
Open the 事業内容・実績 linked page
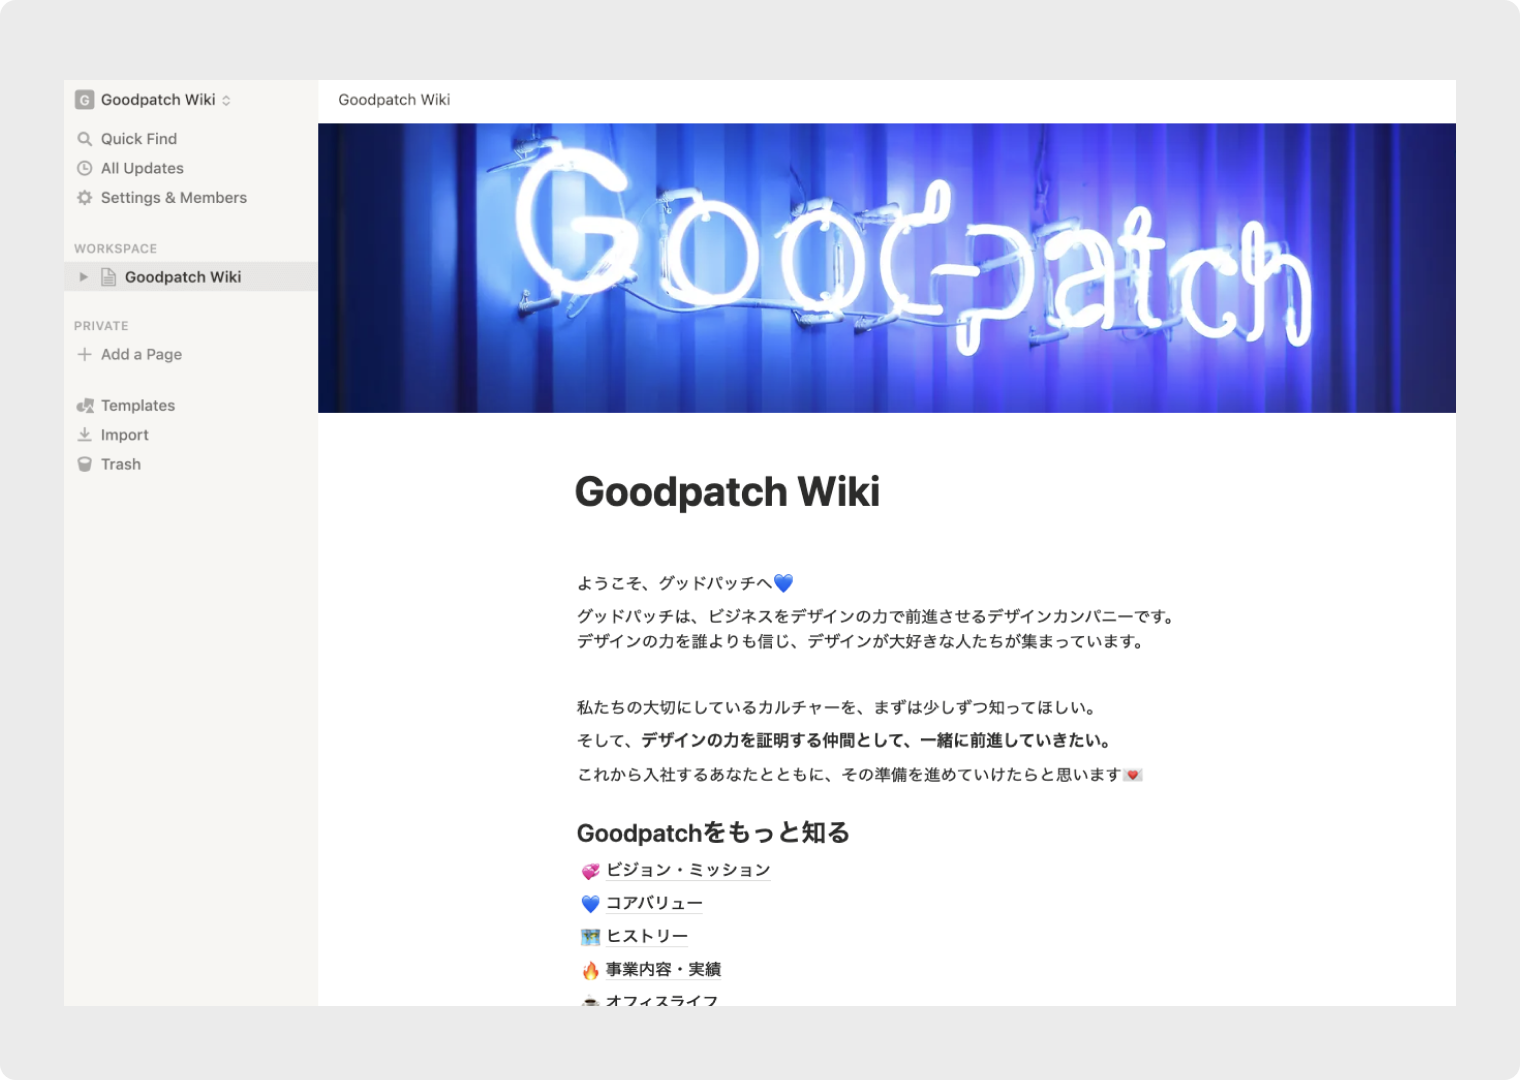tap(664, 969)
